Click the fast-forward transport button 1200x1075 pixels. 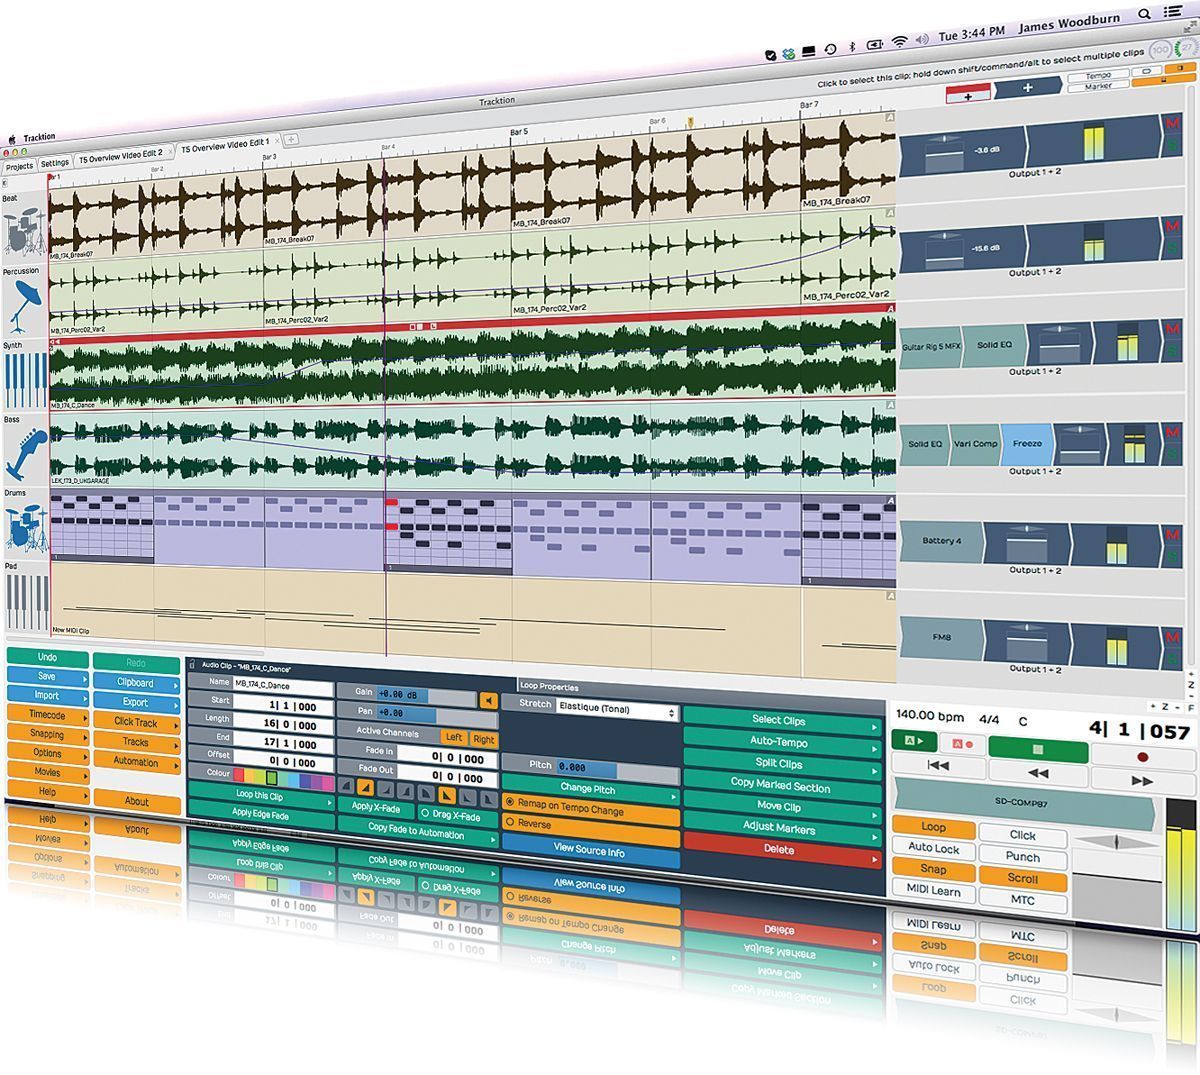click(x=1141, y=781)
